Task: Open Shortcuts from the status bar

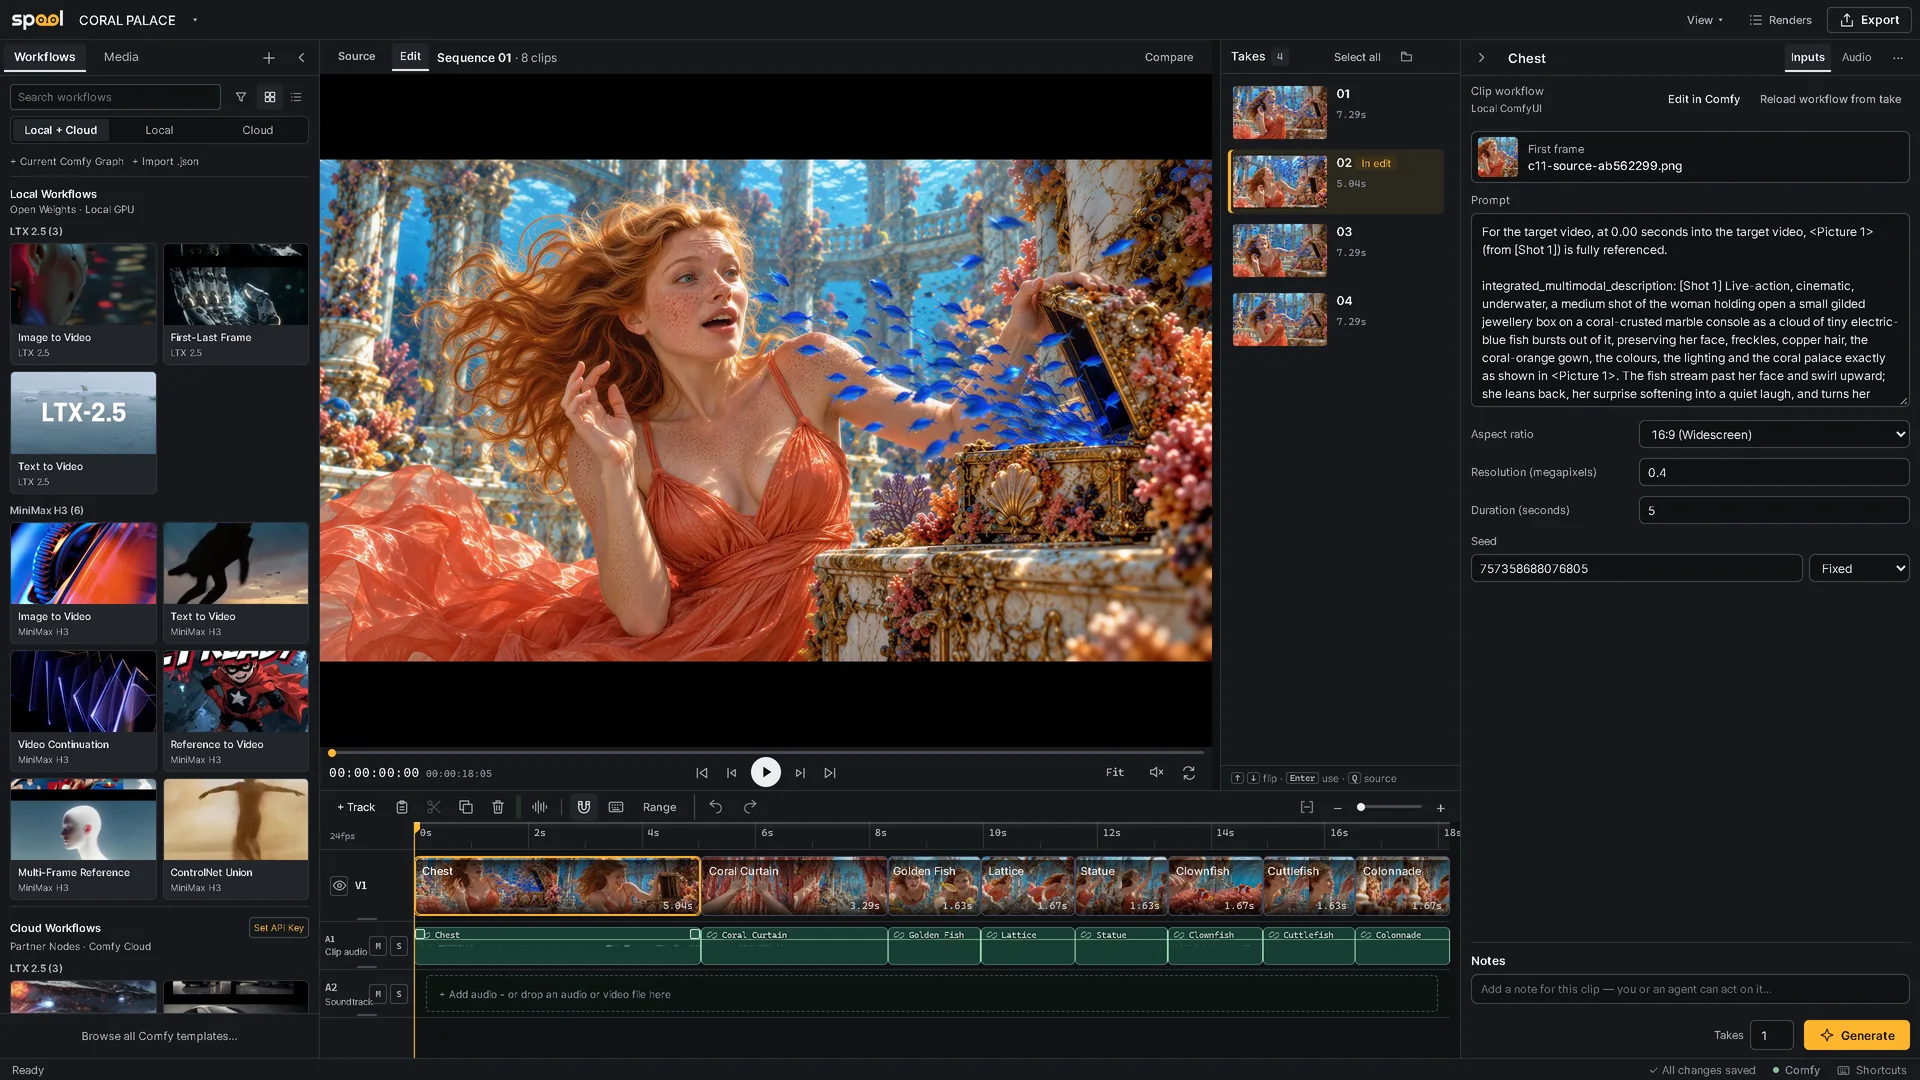Action: (x=1872, y=1070)
